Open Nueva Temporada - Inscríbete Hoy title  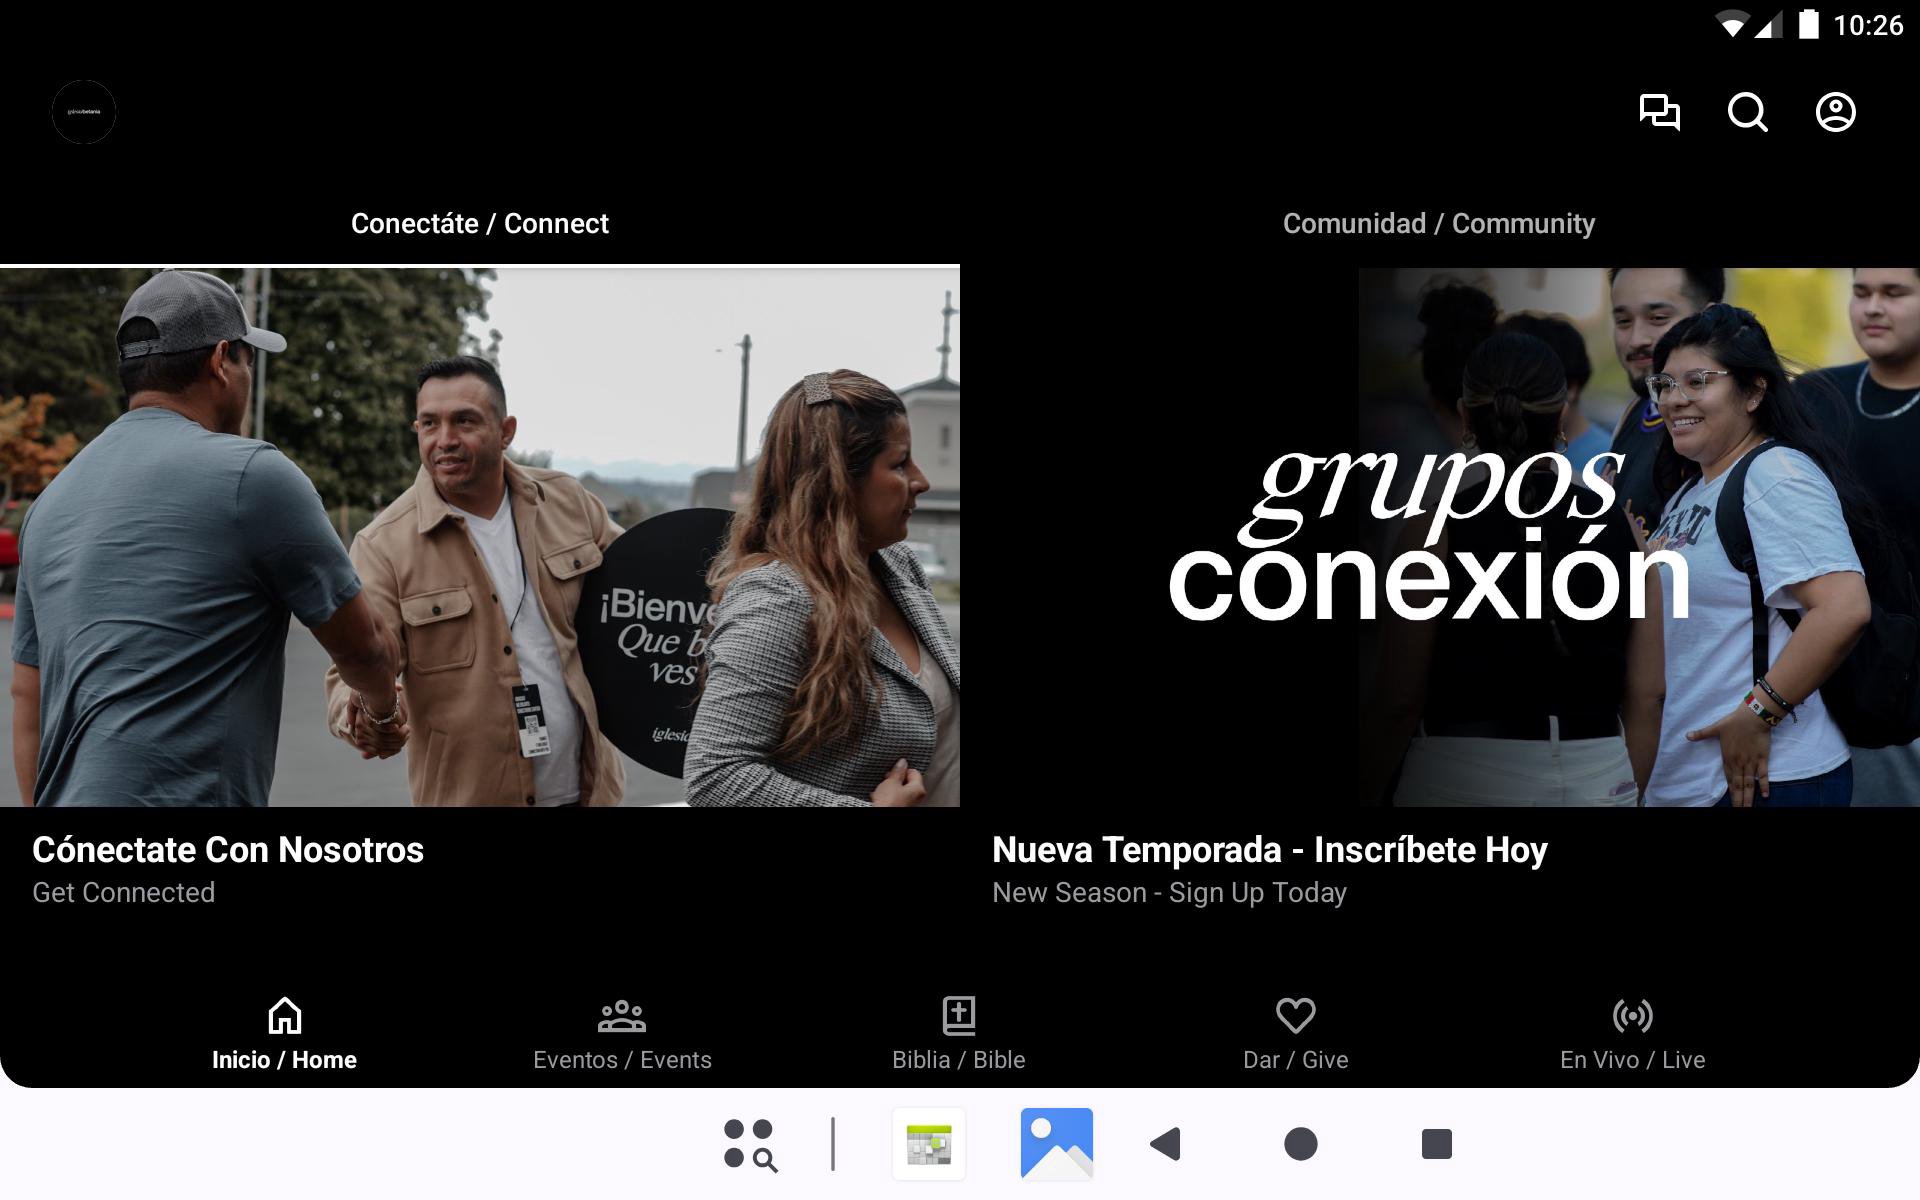tap(1269, 850)
